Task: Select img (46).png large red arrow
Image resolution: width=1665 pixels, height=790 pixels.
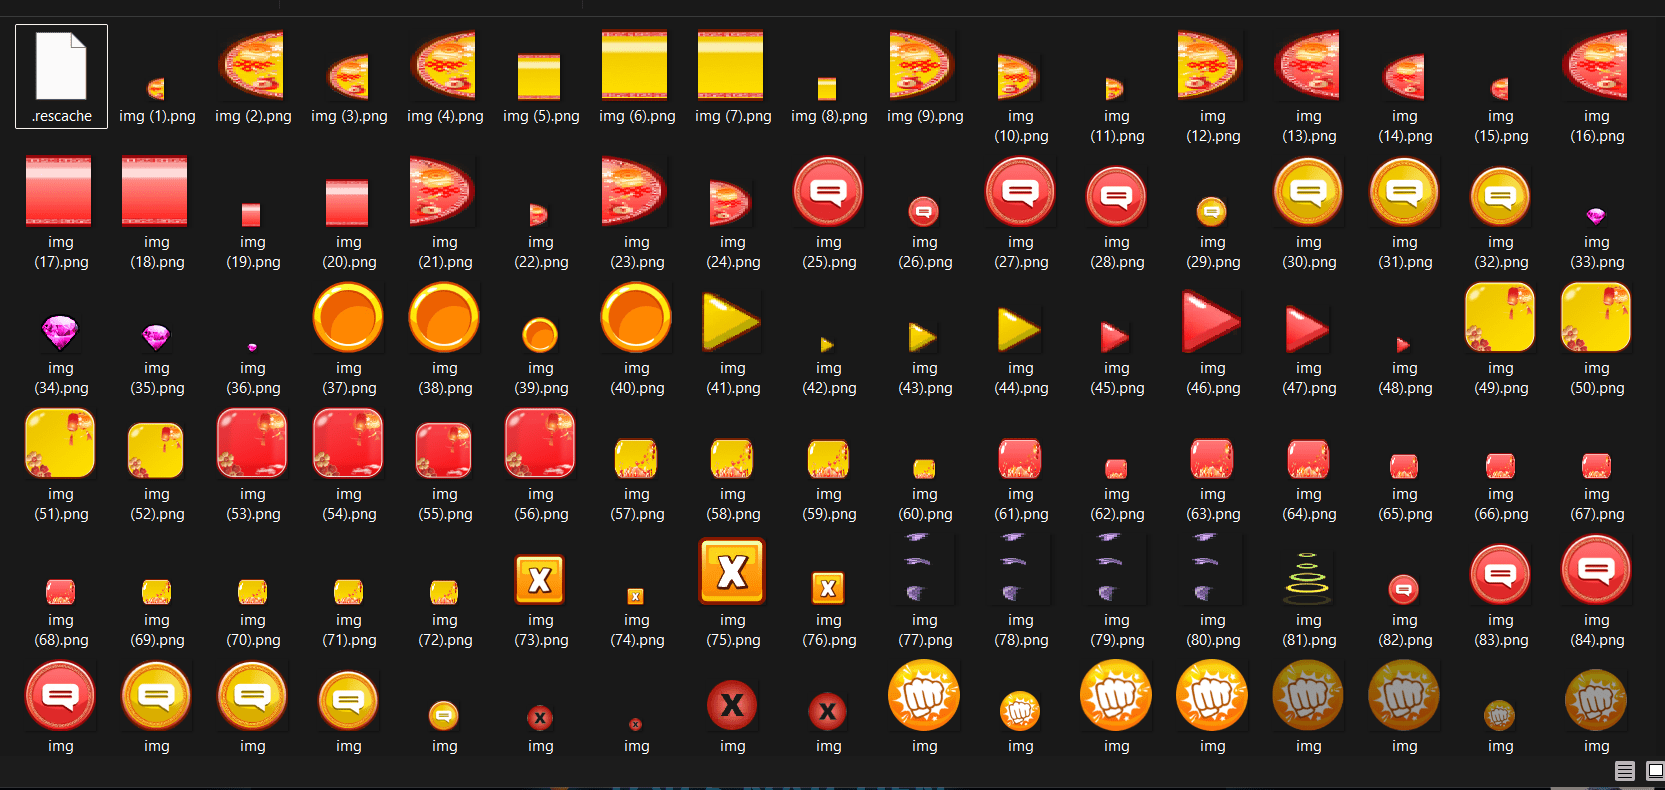Action: (1212, 321)
